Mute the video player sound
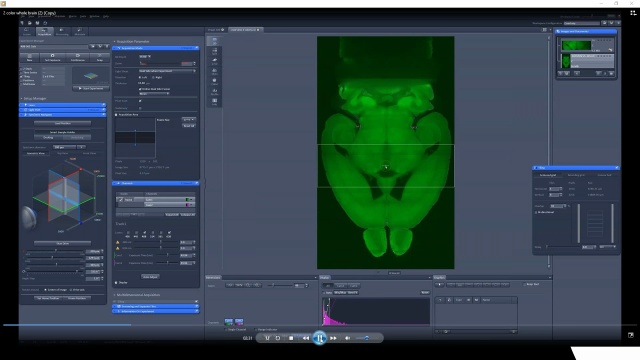640x360 pixels. [x=347, y=338]
